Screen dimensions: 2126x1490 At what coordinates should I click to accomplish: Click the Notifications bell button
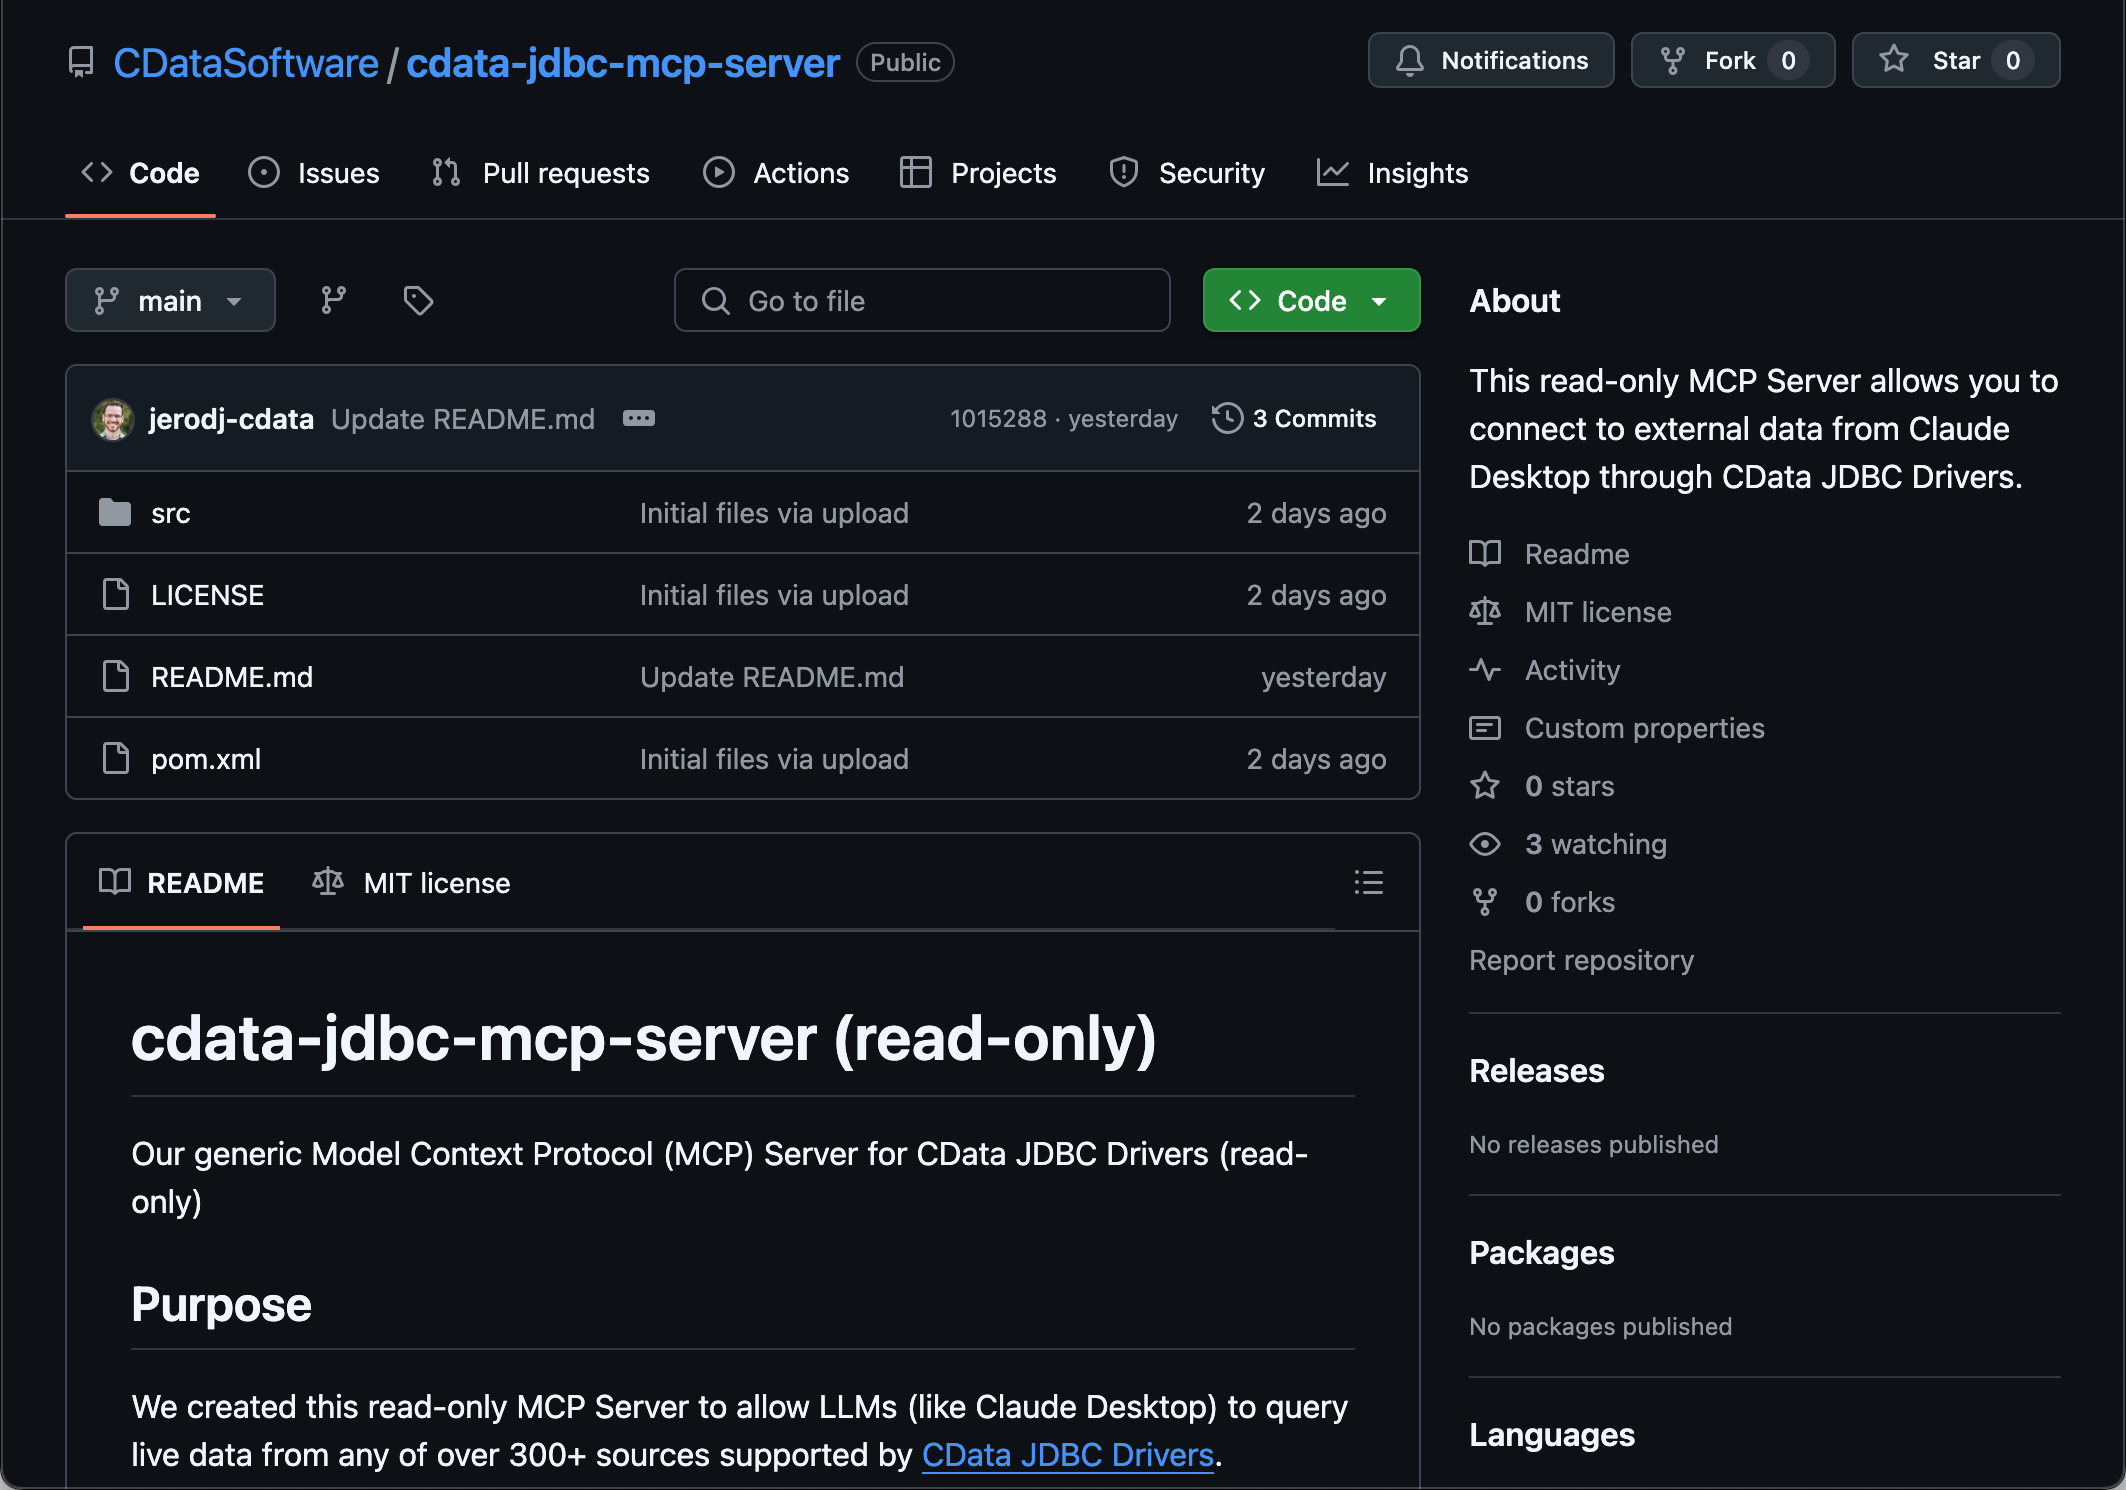tap(1491, 60)
